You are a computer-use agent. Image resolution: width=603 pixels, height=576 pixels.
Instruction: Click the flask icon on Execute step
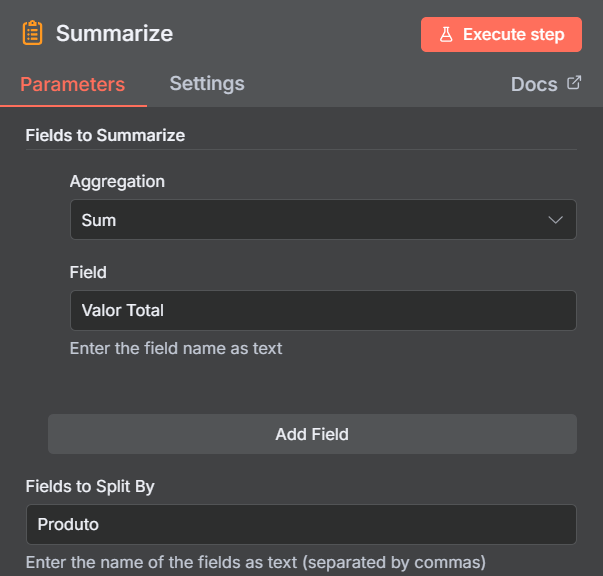click(x=446, y=34)
